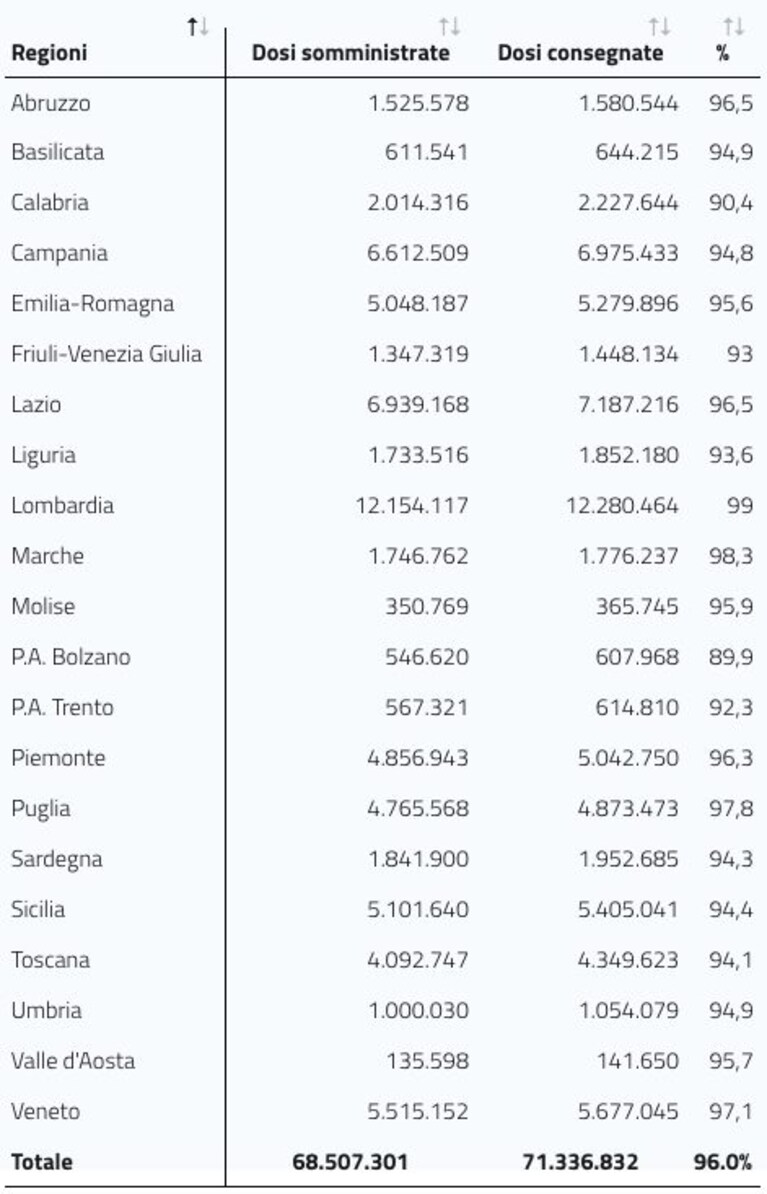Click the Totale row label

(42, 1162)
